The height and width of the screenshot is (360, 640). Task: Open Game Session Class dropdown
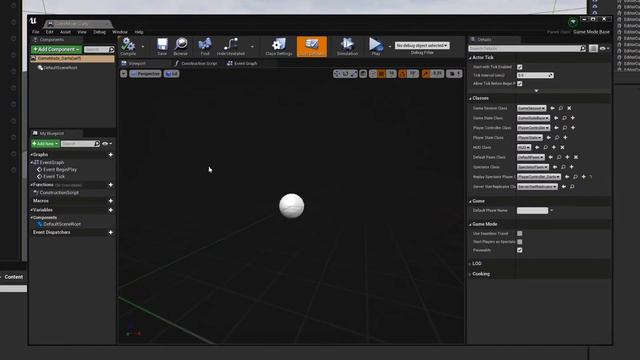(x=531, y=108)
